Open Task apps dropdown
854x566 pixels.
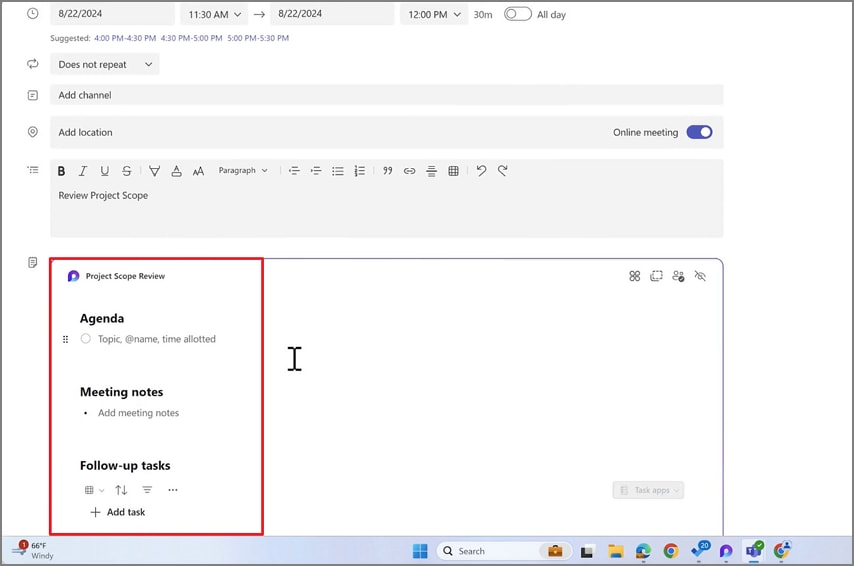pyautogui.click(x=648, y=490)
